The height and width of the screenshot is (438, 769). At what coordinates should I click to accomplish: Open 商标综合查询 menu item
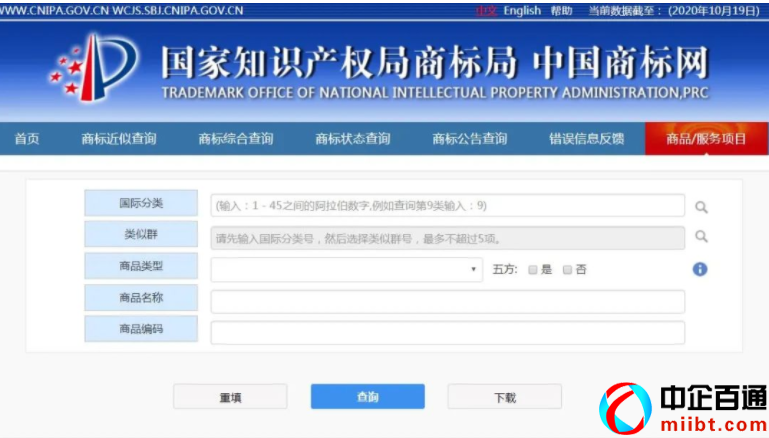(236, 139)
